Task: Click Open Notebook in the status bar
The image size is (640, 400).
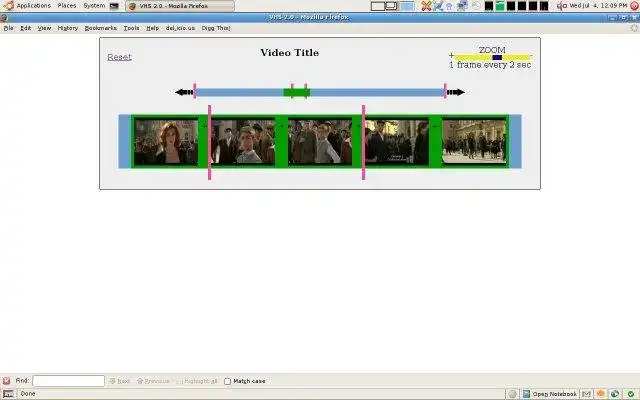Action: point(549,394)
